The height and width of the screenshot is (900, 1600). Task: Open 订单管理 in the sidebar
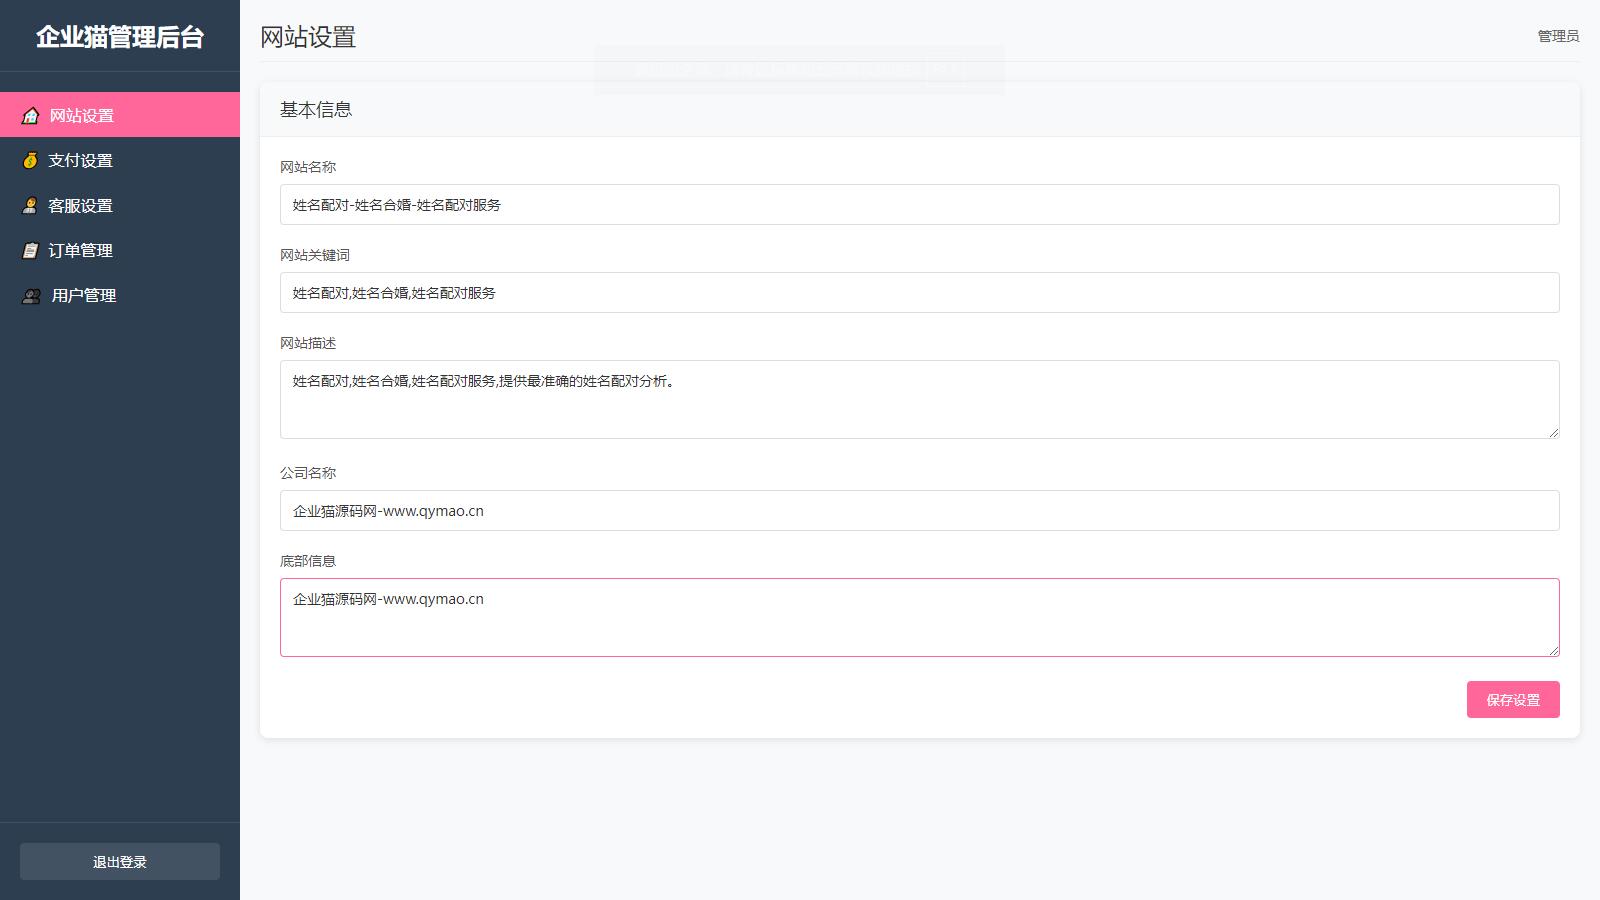click(x=81, y=251)
